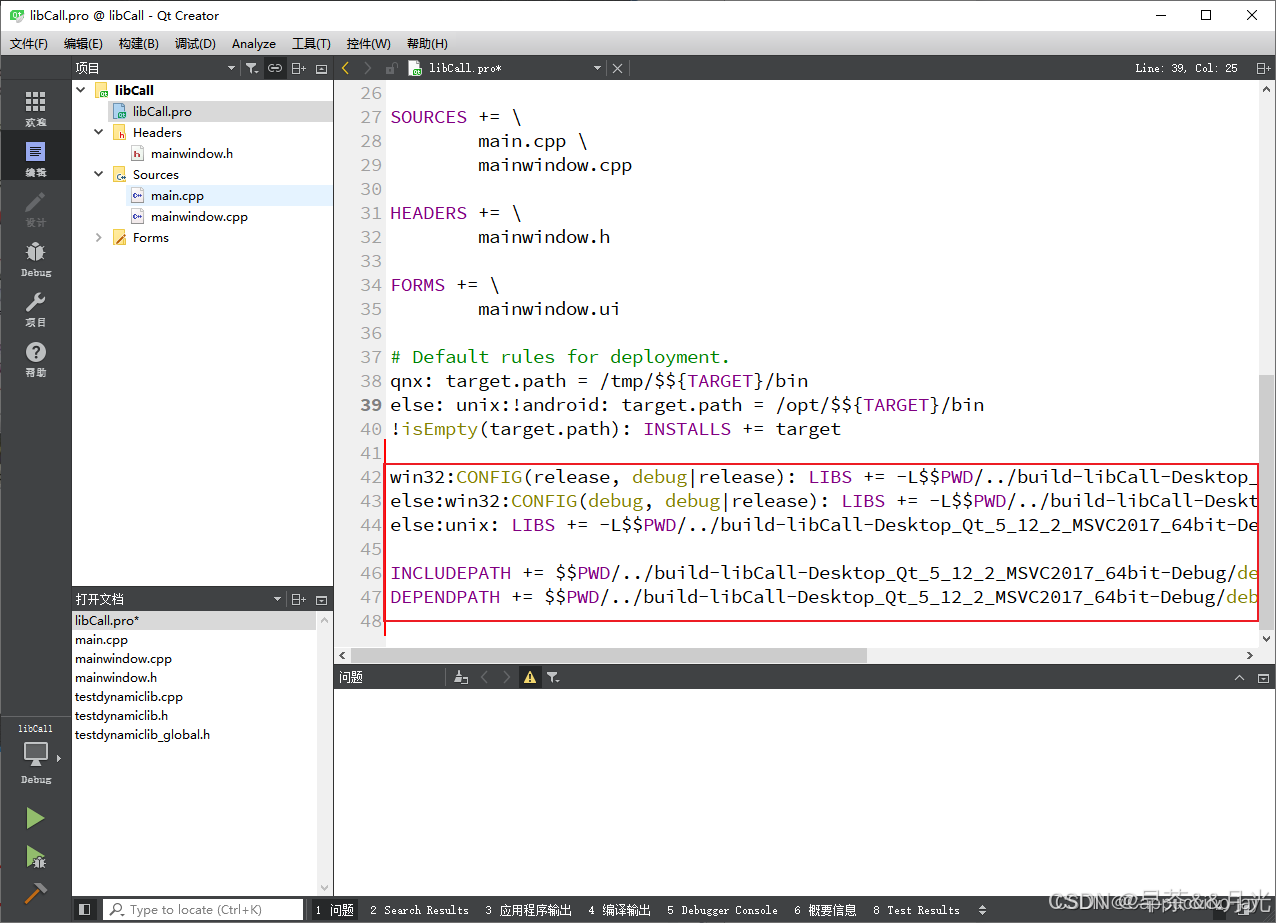Image resolution: width=1276 pixels, height=923 pixels.
Task: Build the project with hammer icon
Action: (35, 893)
